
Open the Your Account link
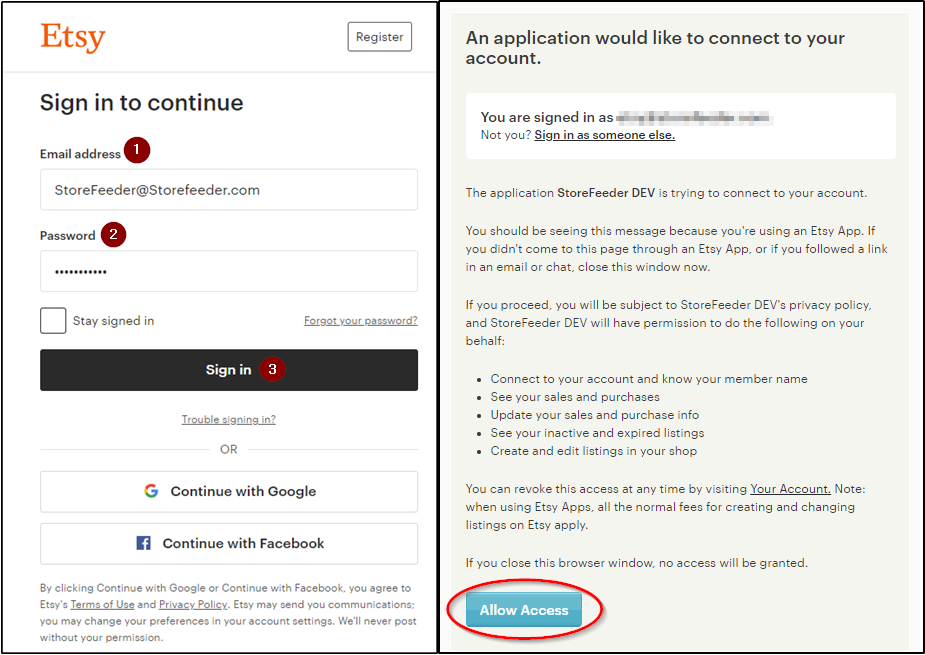pos(790,489)
